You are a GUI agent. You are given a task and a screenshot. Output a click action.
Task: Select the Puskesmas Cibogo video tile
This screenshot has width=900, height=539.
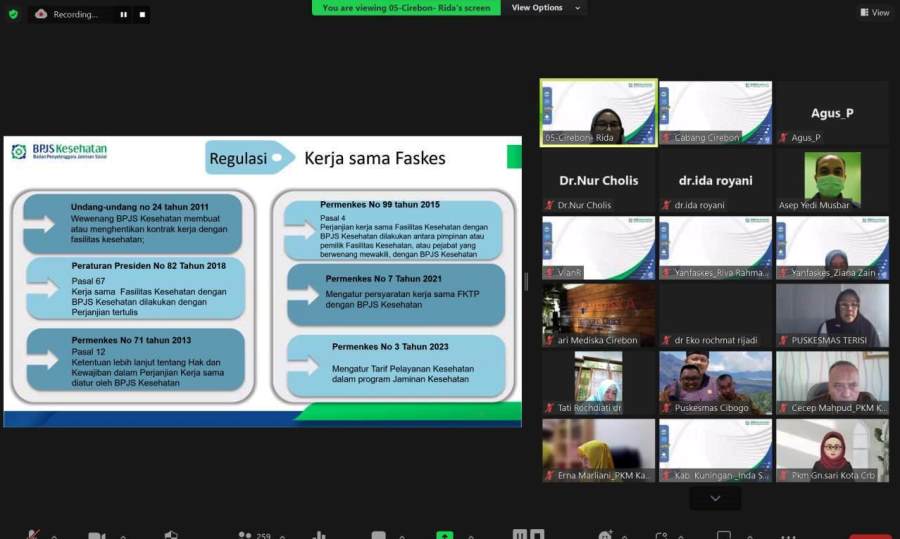[715, 383]
